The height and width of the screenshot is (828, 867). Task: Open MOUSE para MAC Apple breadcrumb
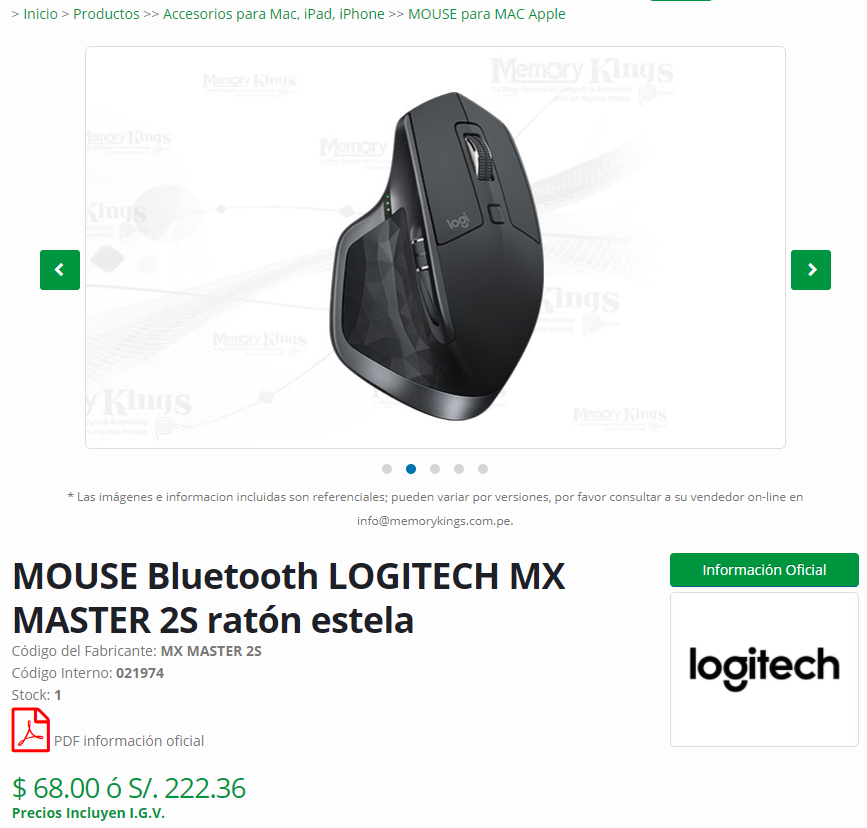(x=487, y=14)
